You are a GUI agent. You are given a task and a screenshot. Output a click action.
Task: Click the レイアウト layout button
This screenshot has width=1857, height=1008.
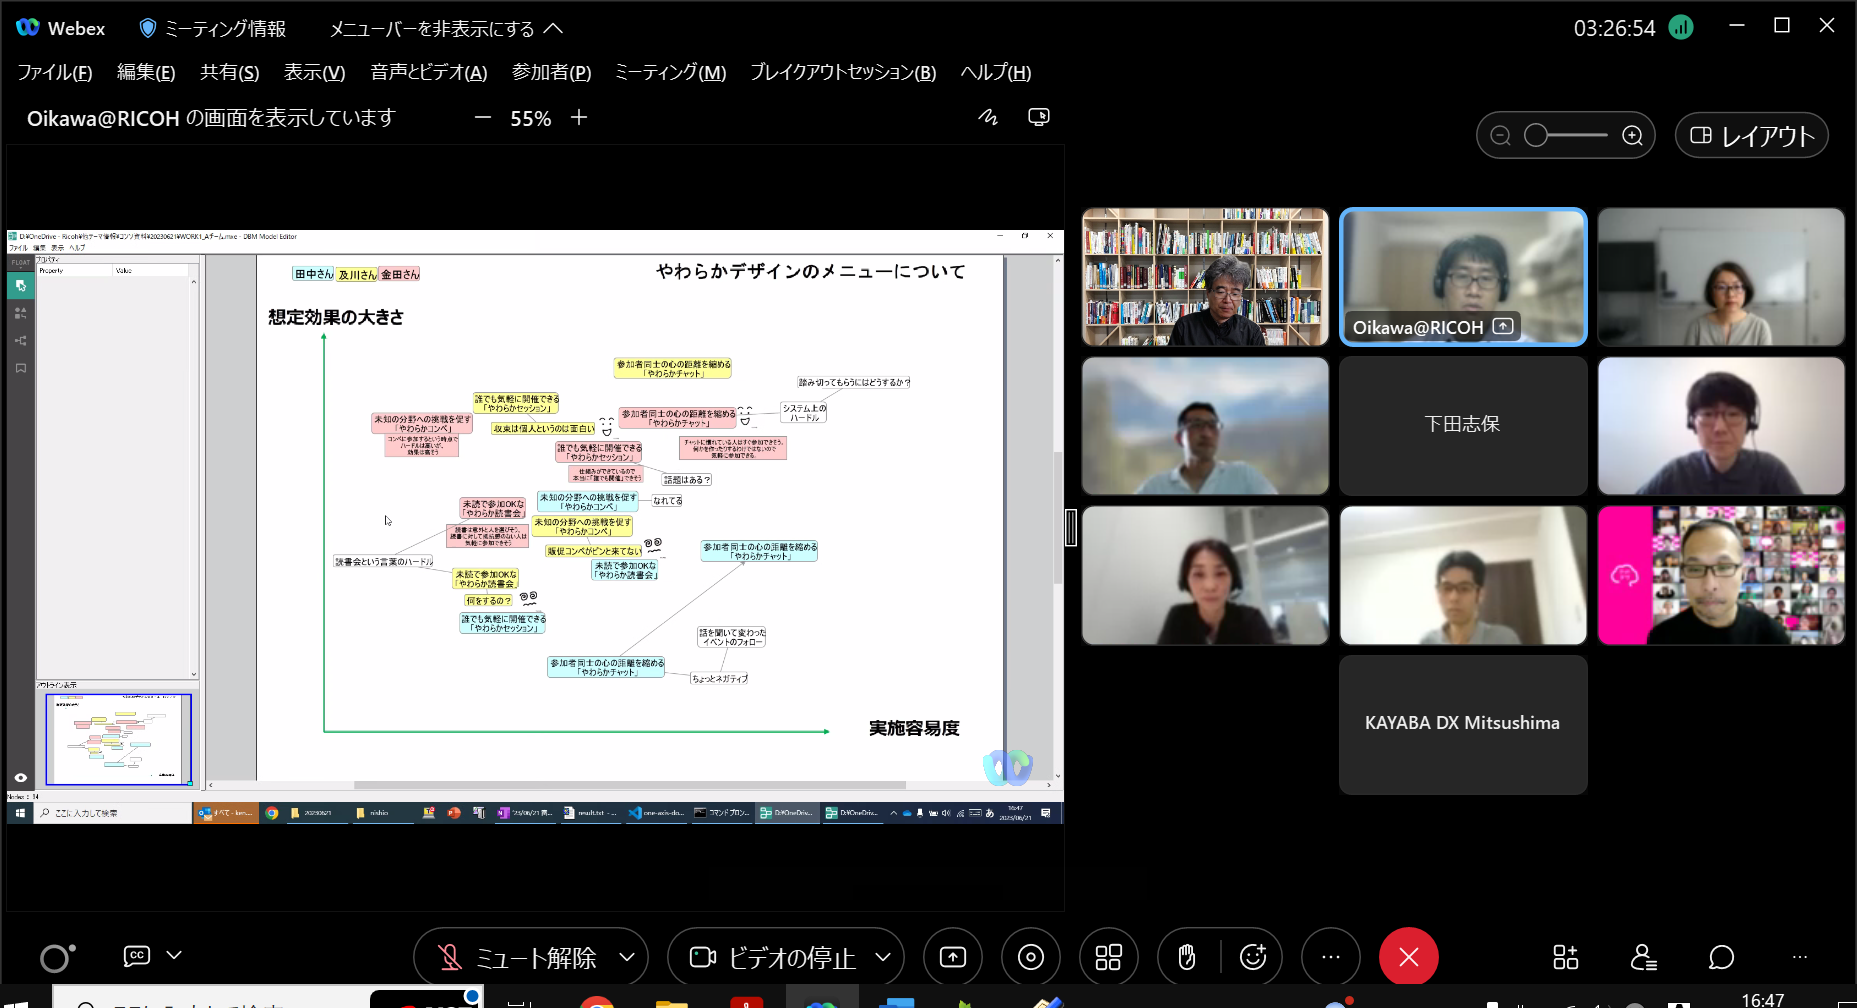(1751, 135)
